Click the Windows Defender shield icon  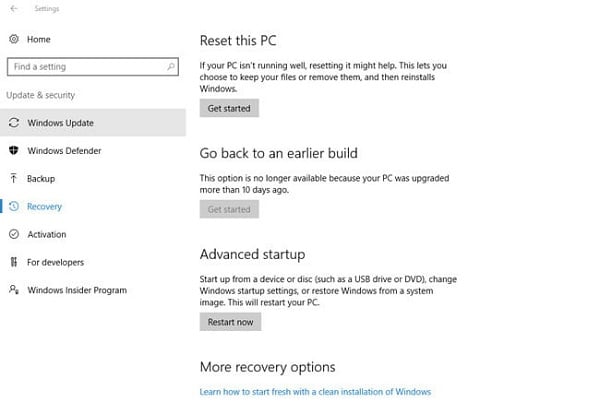[14, 150]
